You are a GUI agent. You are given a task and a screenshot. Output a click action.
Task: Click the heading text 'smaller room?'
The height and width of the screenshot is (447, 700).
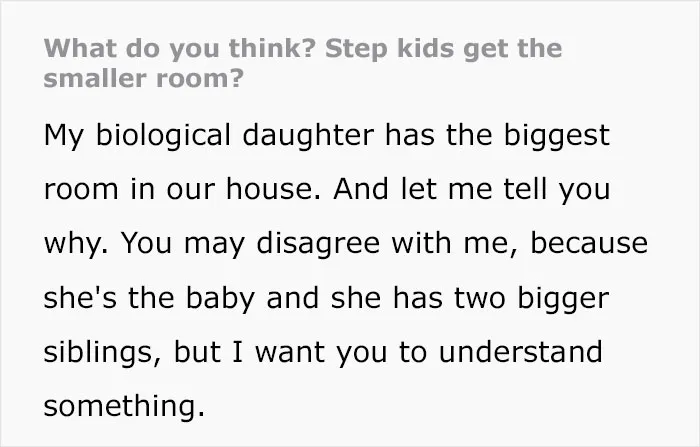tap(144, 78)
